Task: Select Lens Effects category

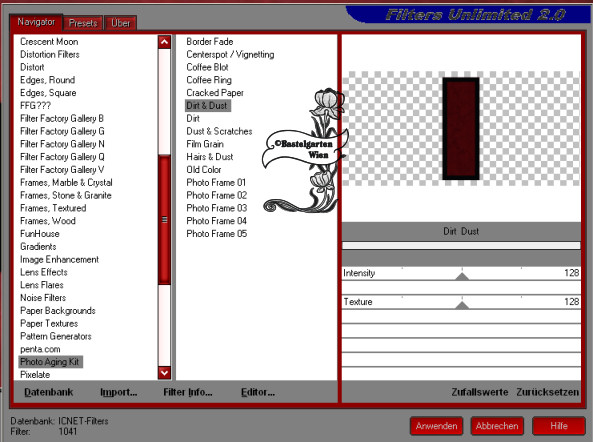Action: point(43,272)
